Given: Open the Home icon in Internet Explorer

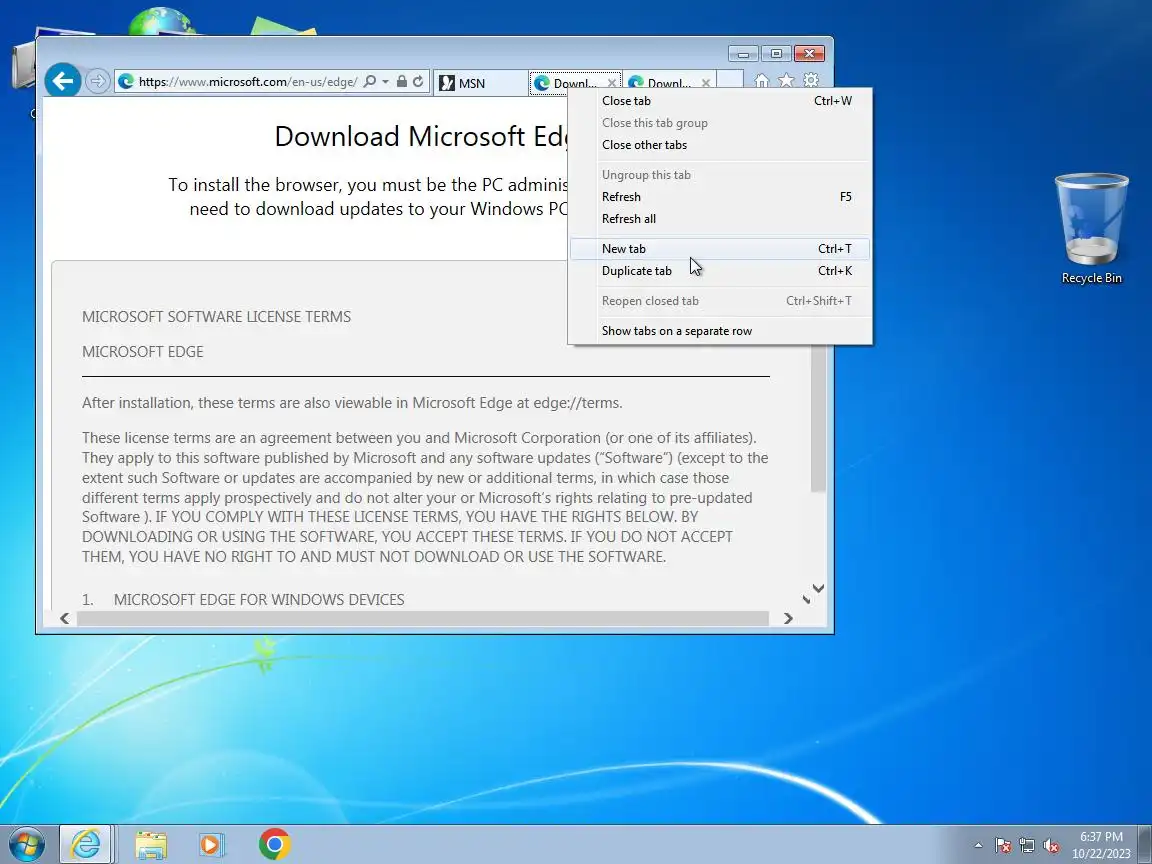Looking at the screenshot, I should (762, 81).
